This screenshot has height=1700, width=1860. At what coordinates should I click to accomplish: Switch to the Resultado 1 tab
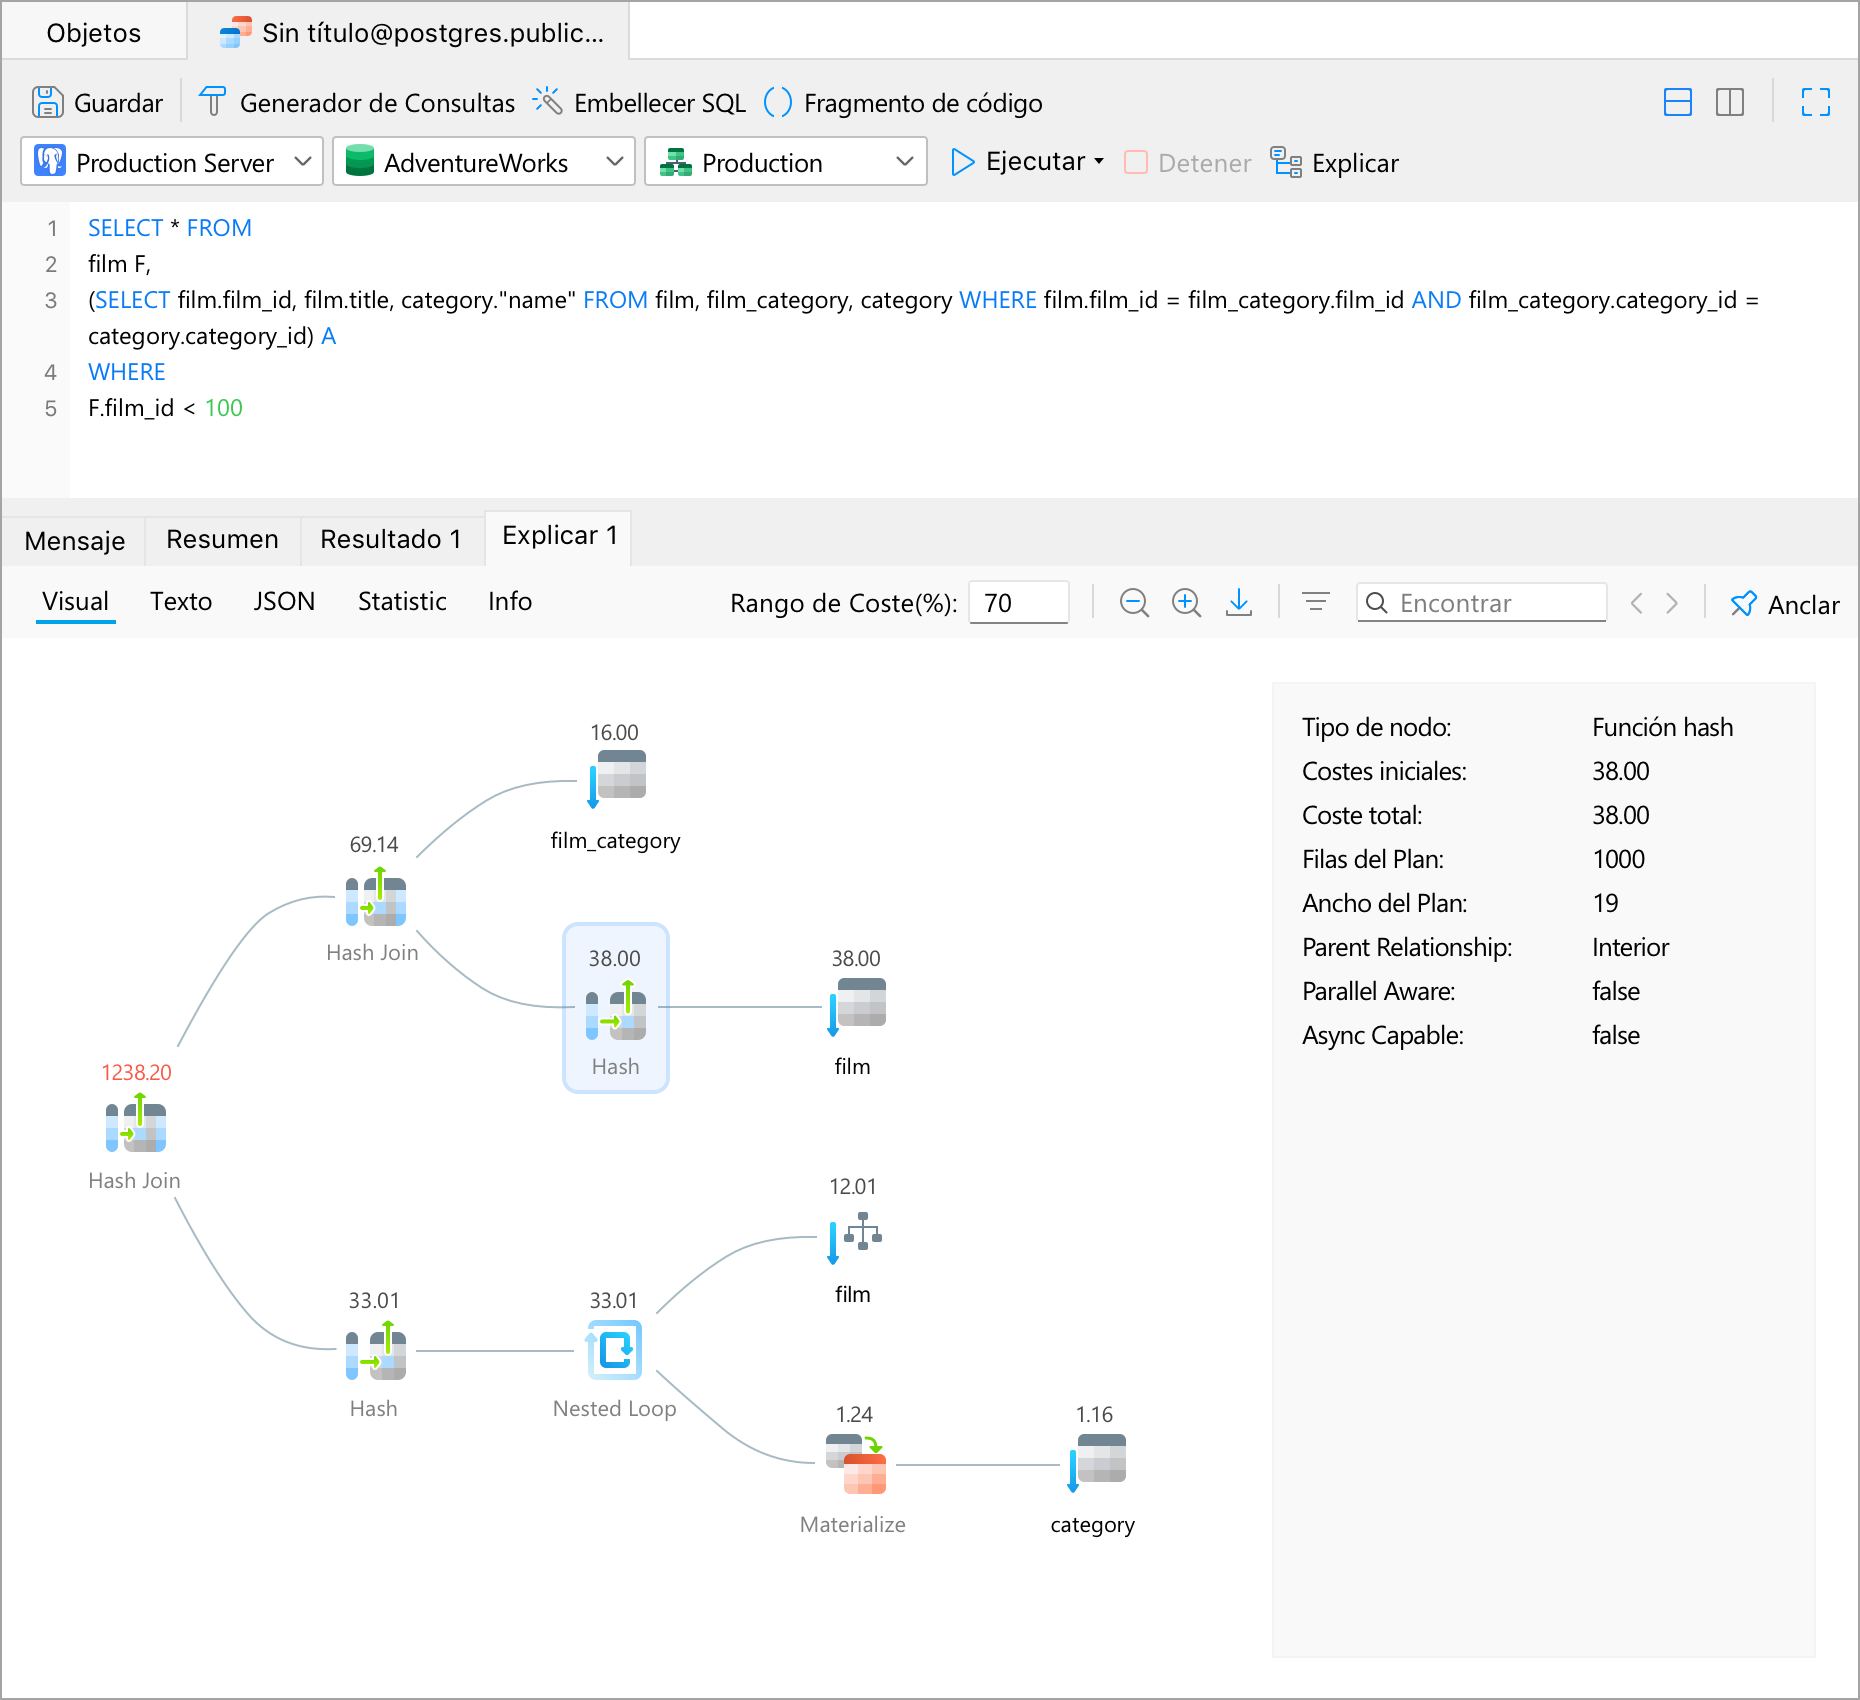(x=391, y=540)
